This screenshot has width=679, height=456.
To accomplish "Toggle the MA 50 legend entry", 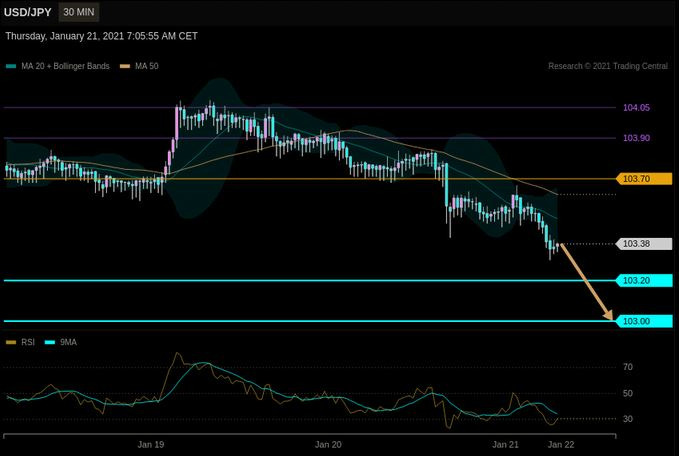I will (x=139, y=66).
